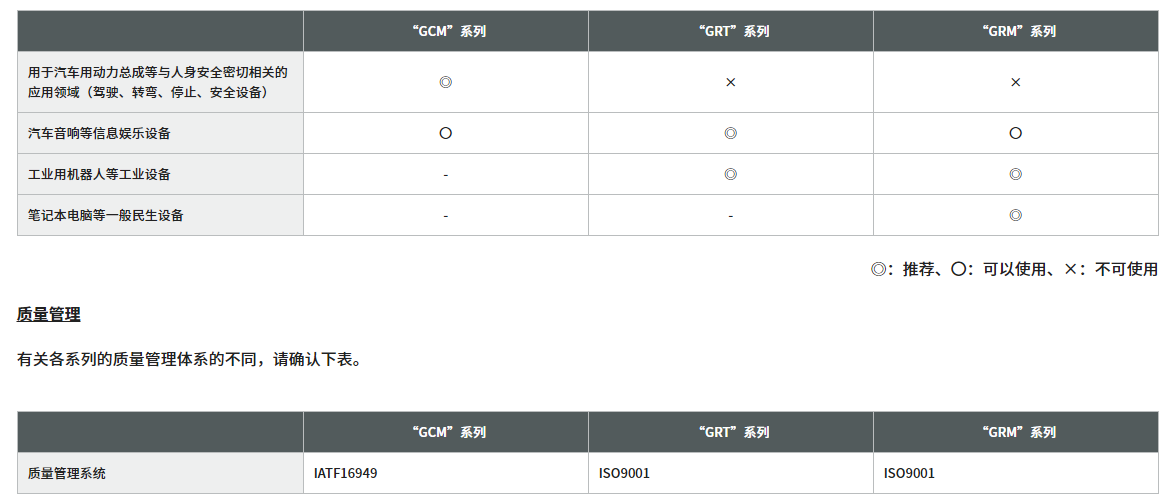Select the “GCM”系列 header in the top table
Image resolution: width=1168 pixels, height=501 pixels.
(x=445, y=31)
